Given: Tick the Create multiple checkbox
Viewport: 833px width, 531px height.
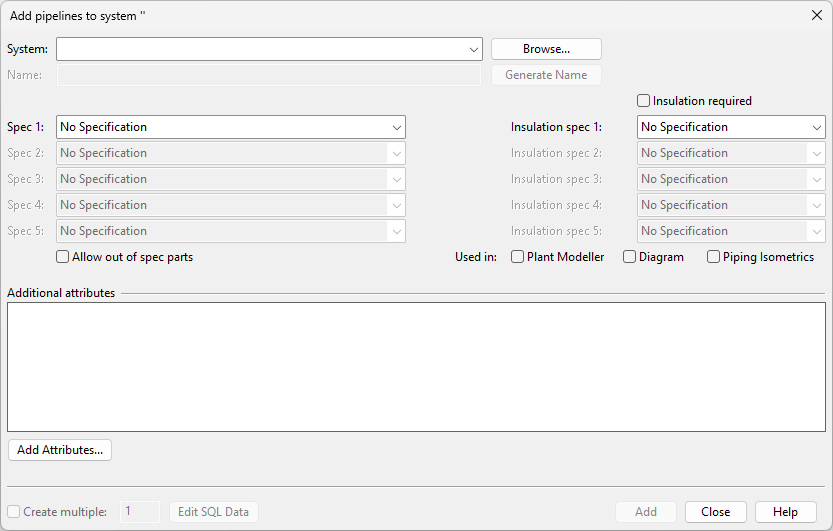Looking at the screenshot, I should click(x=14, y=512).
